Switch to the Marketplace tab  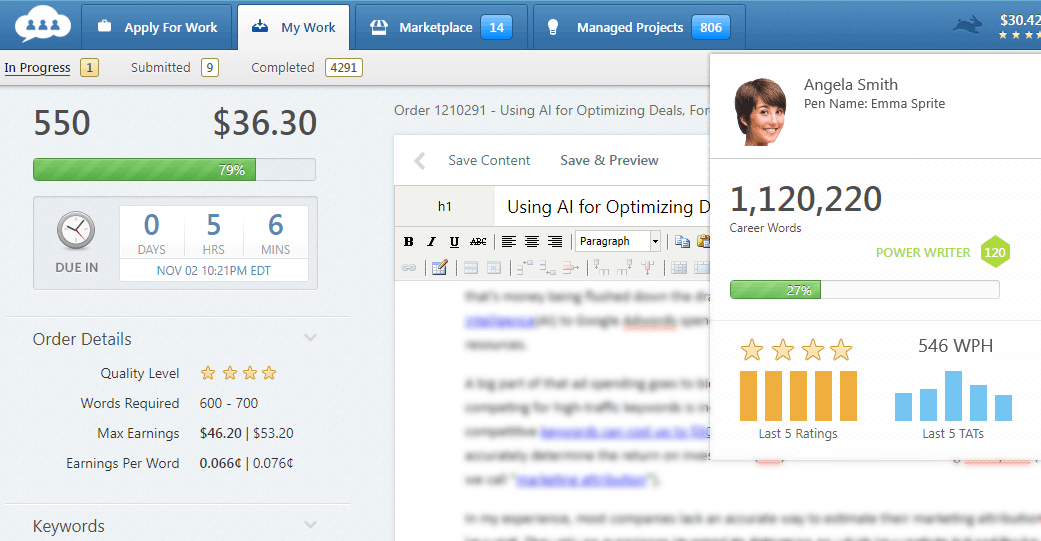(x=435, y=27)
